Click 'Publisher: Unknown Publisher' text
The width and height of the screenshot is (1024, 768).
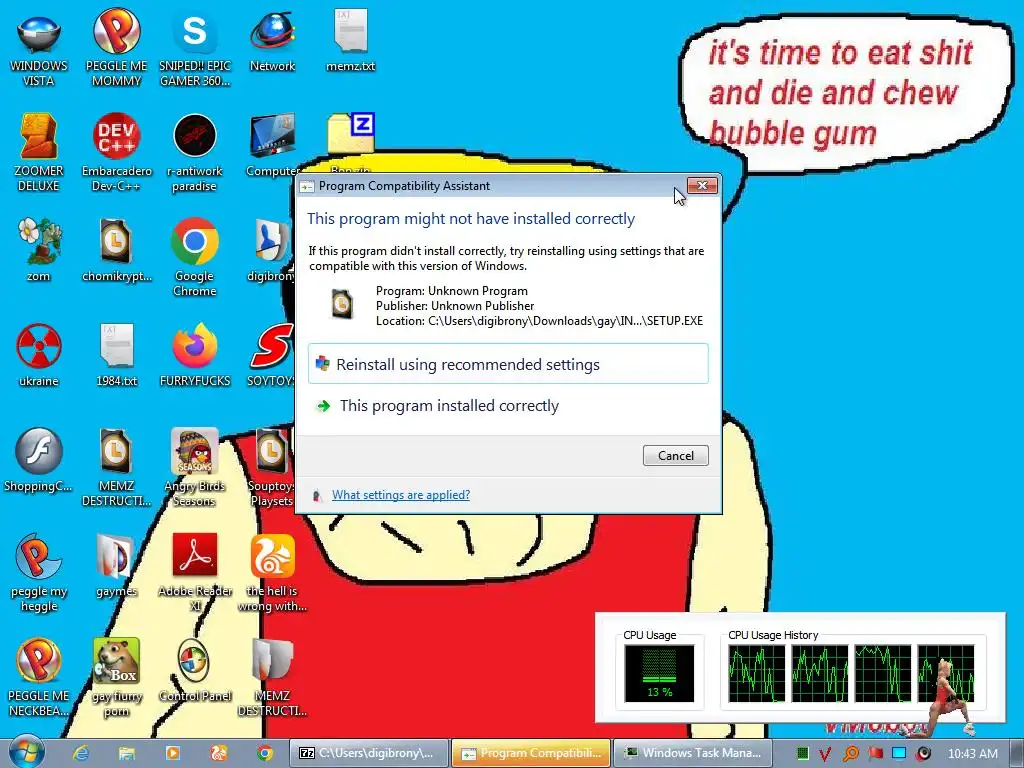[x=455, y=306]
